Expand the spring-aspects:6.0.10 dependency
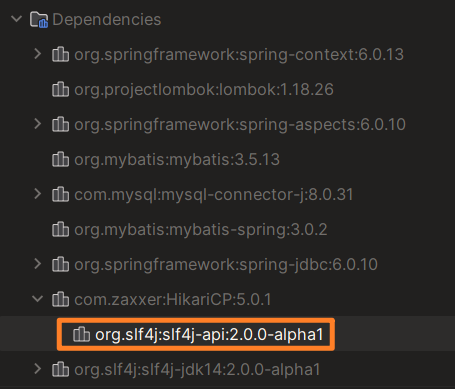This screenshot has width=455, height=389. tap(38, 124)
